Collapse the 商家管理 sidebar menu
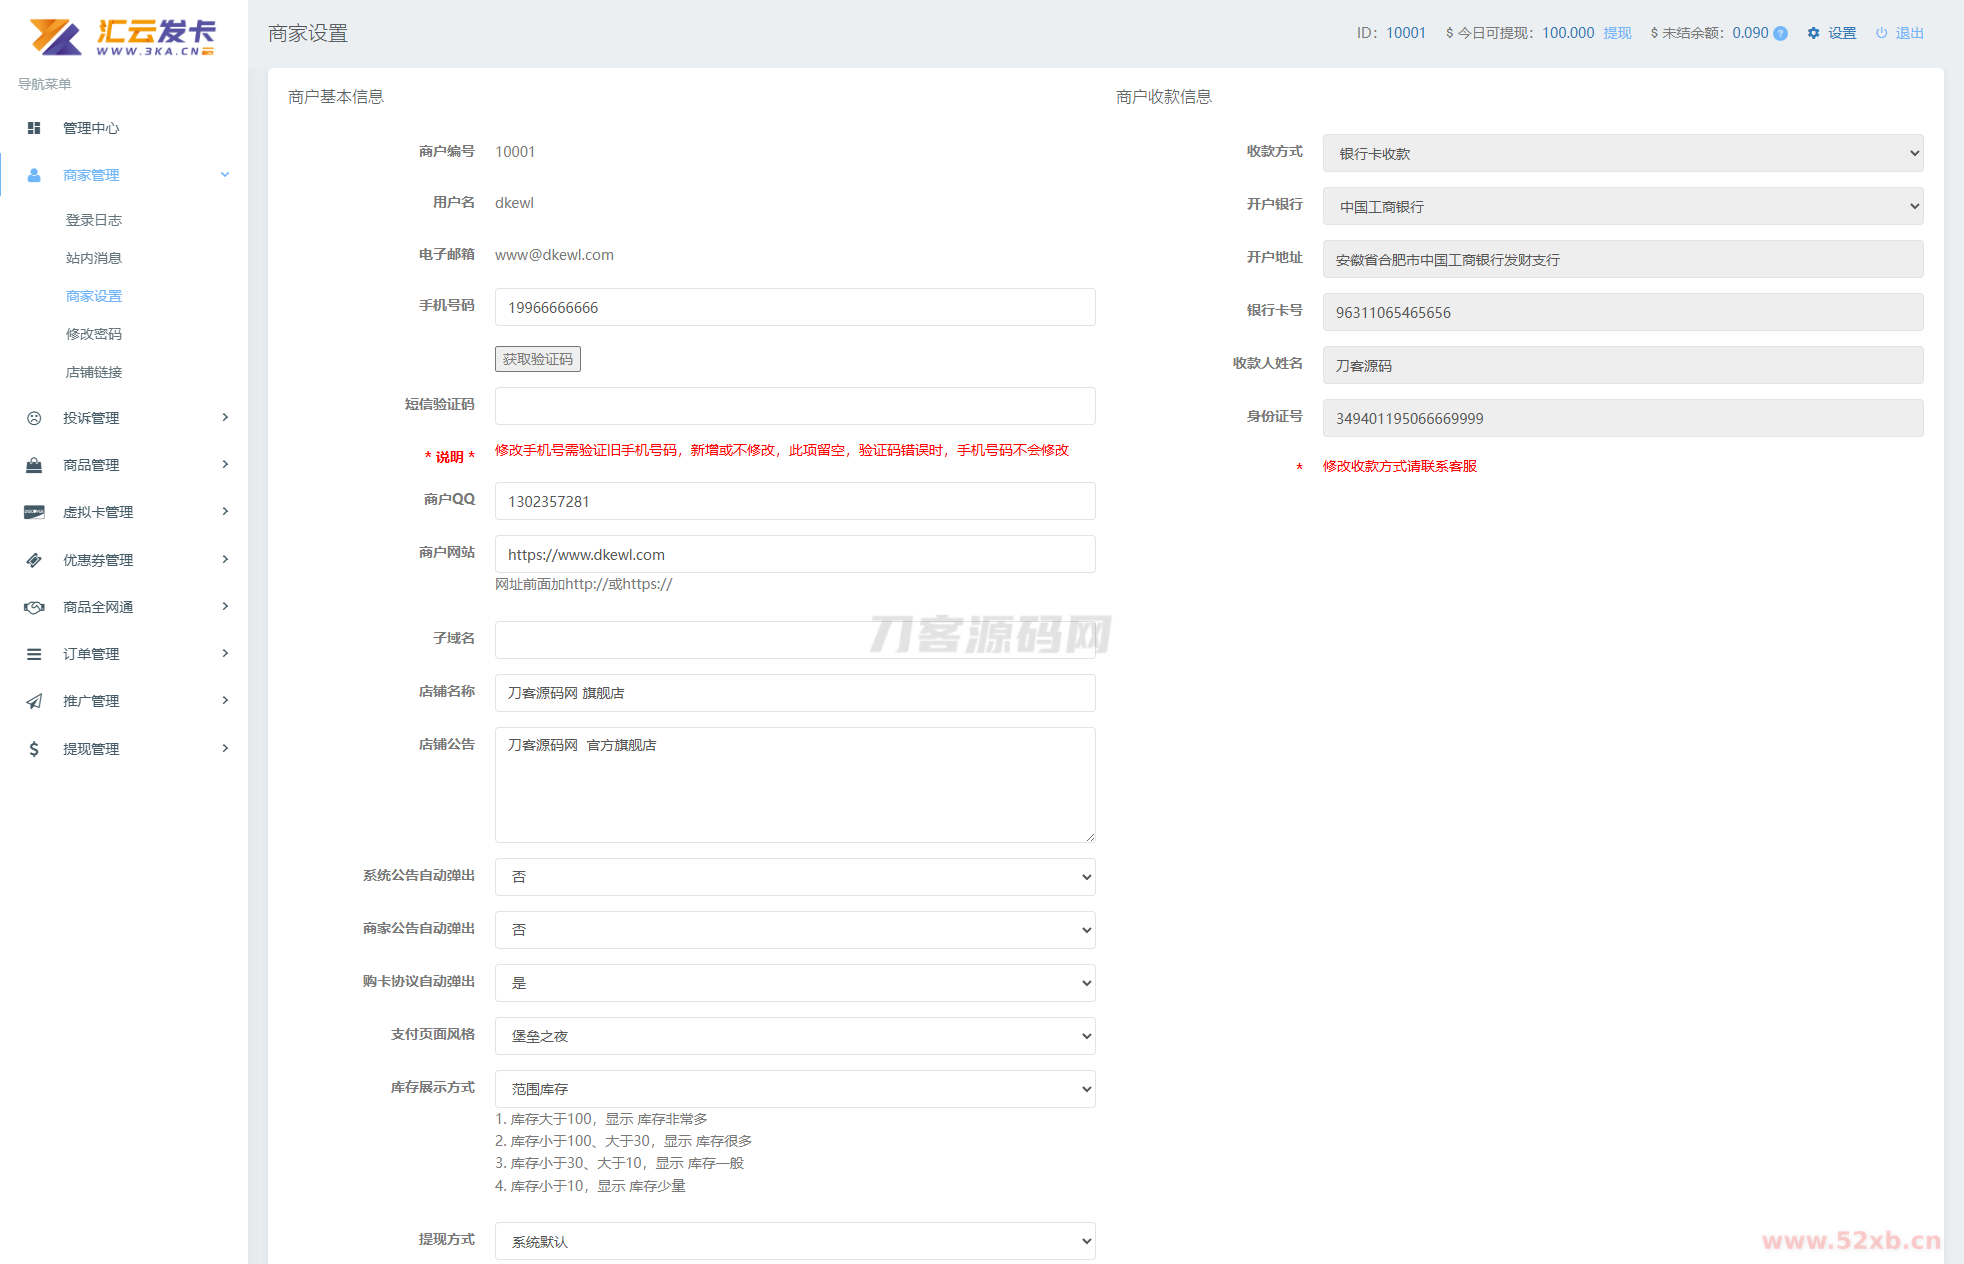 (225, 175)
